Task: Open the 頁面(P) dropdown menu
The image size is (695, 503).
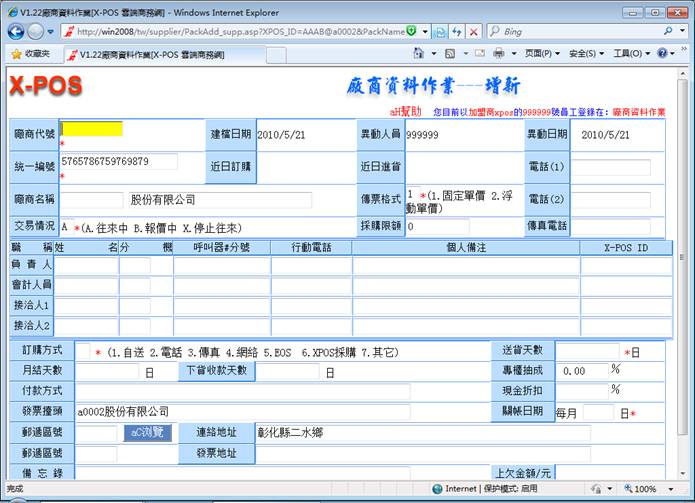Action: click(542, 53)
